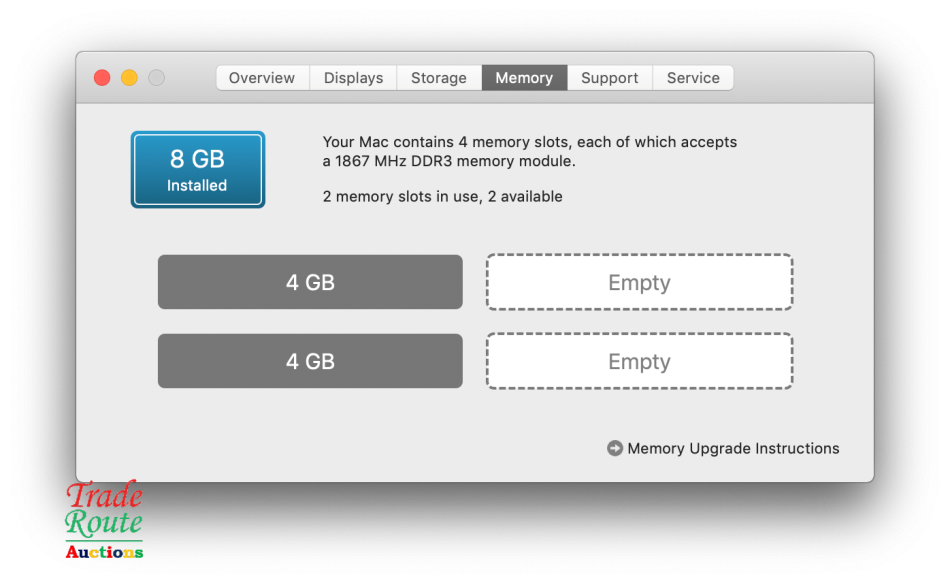
Task: Select the Memory tab
Action: (524, 78)
